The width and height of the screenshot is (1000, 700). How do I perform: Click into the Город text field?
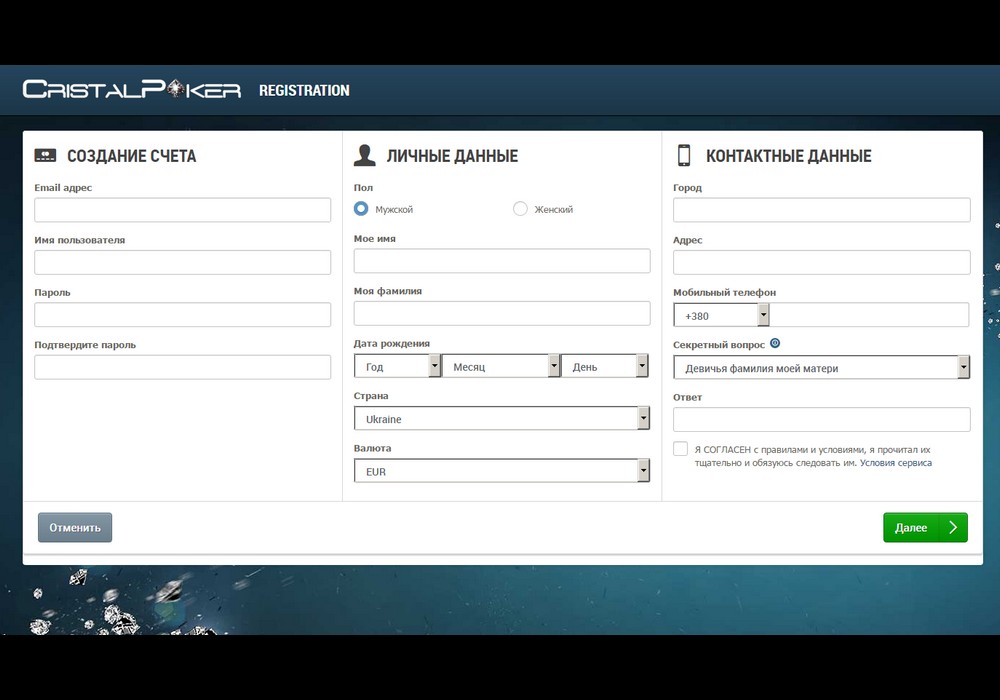[x=821, y=210]
